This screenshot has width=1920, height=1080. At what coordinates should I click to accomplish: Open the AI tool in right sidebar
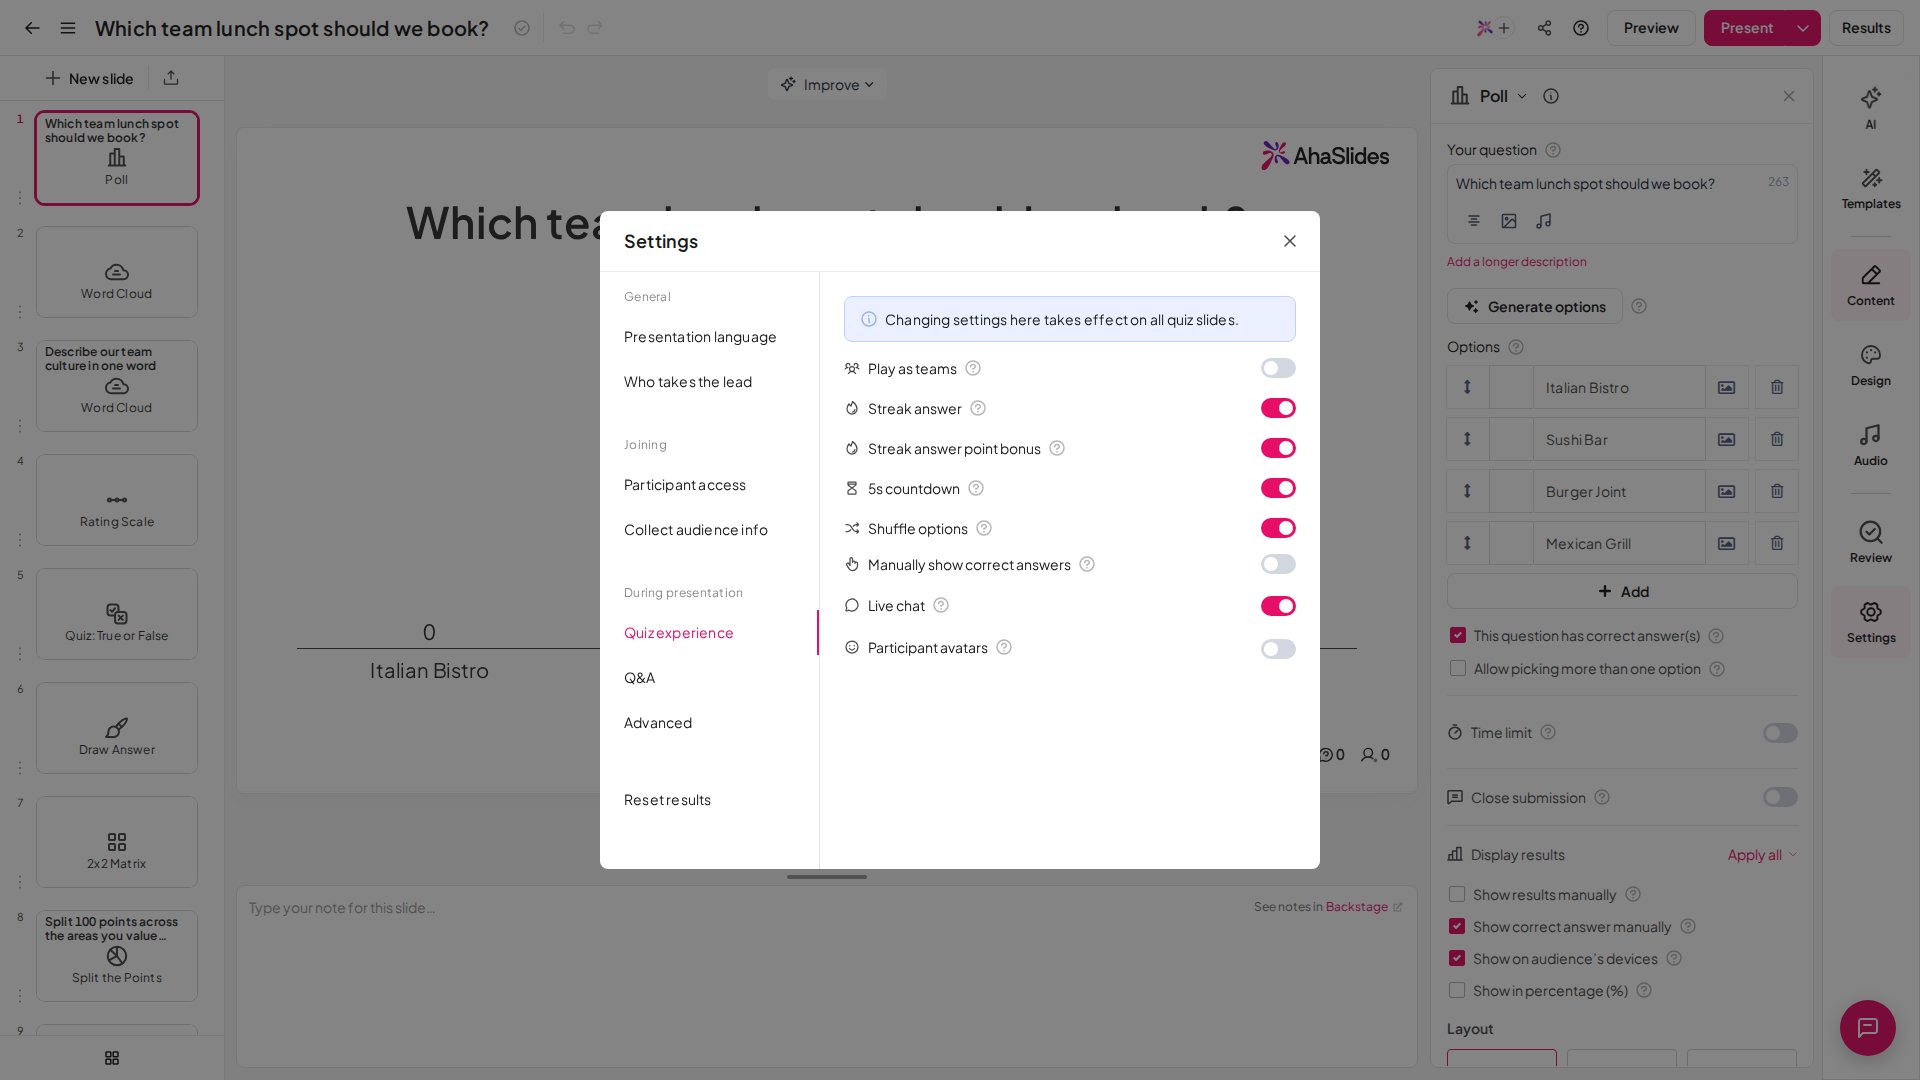[1870, 108]
